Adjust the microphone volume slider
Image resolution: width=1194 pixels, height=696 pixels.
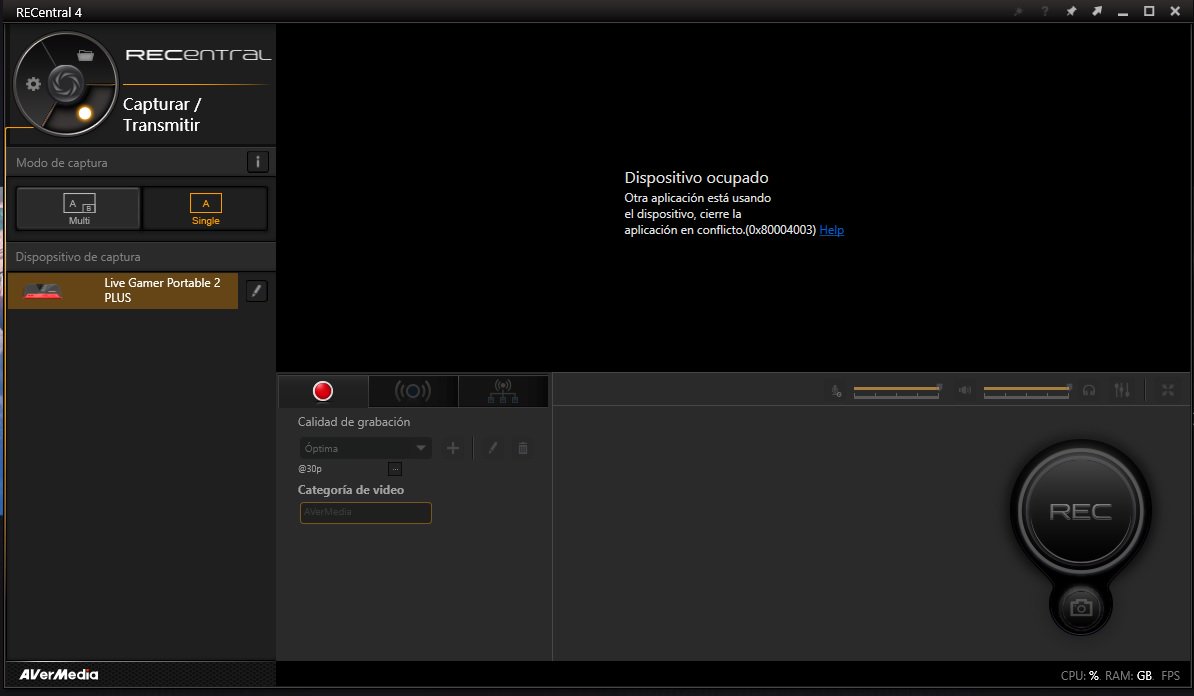897,391
